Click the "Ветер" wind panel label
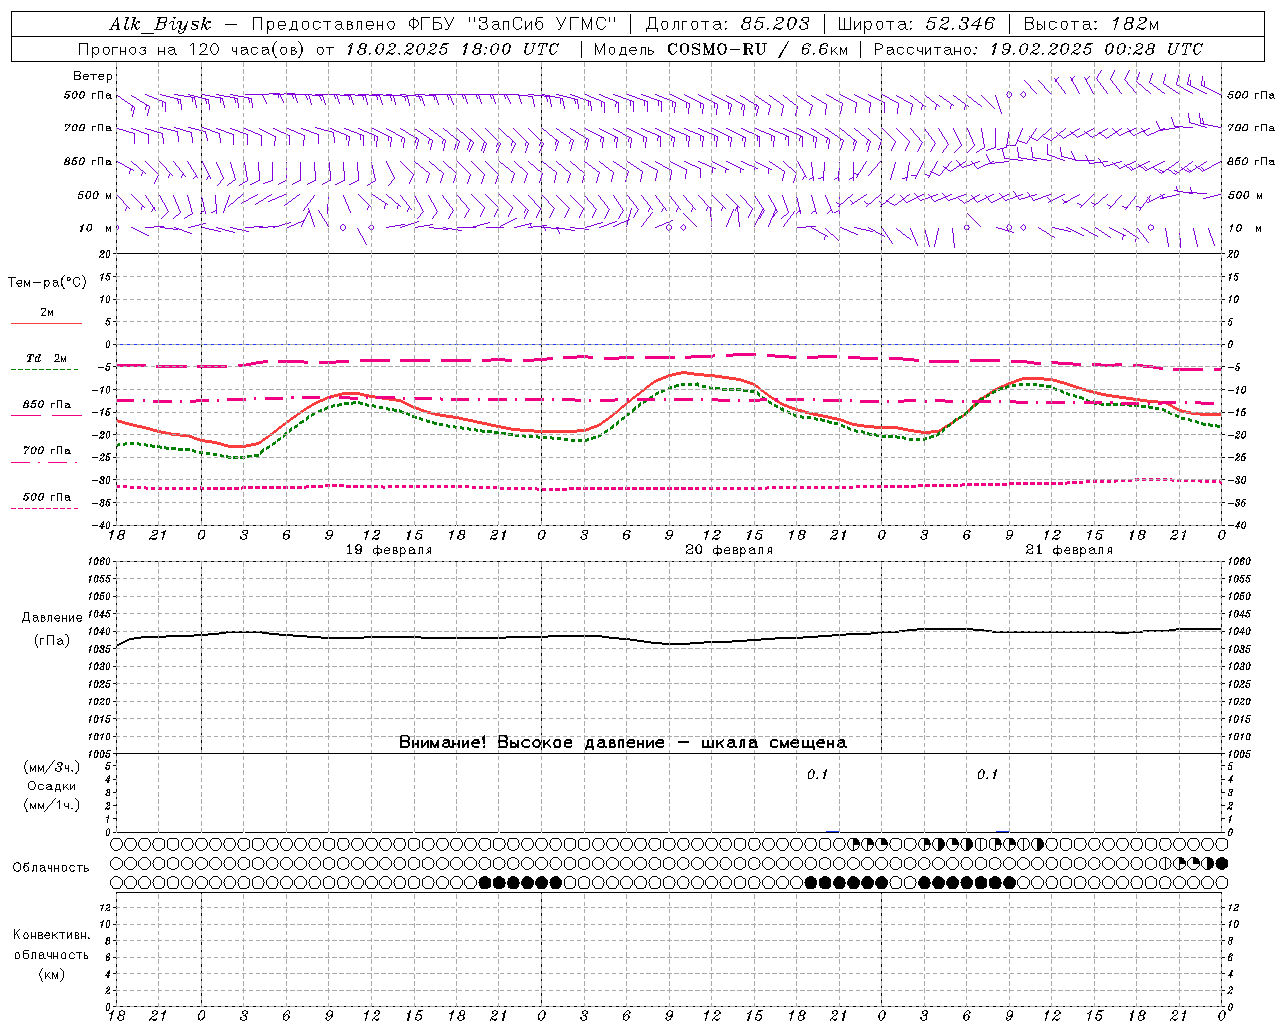The height and width of the screenshot is (1024, 1280). coord(93,76)
